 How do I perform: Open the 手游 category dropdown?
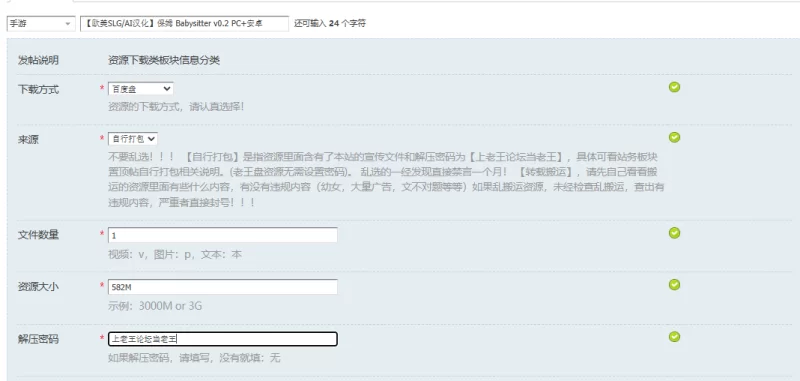click(x=41, y=23)
